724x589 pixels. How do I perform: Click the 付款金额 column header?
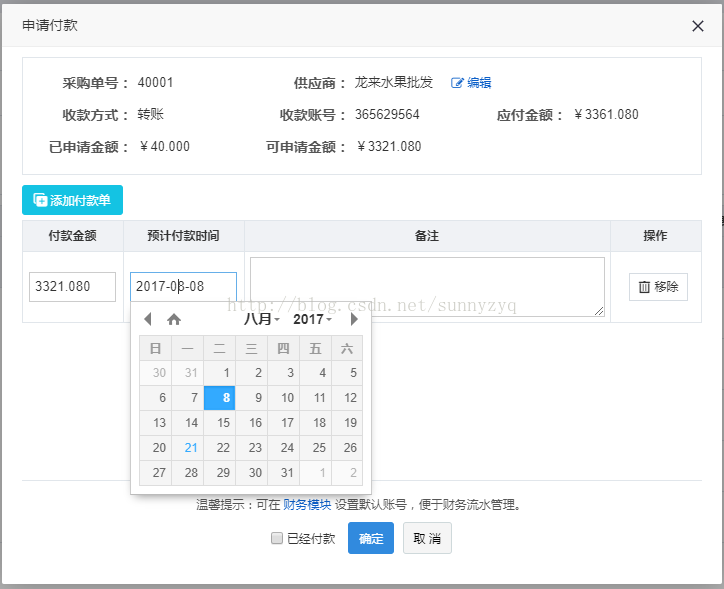coord(72,236)
